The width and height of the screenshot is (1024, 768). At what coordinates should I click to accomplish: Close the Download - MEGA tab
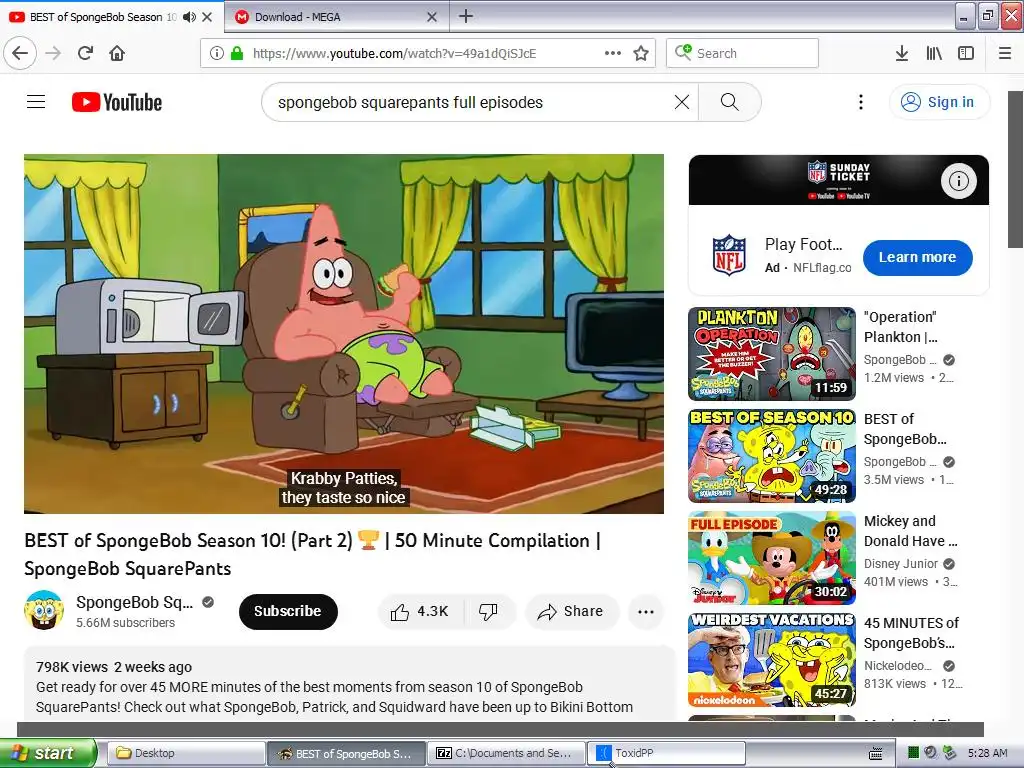tap(432, 17)
